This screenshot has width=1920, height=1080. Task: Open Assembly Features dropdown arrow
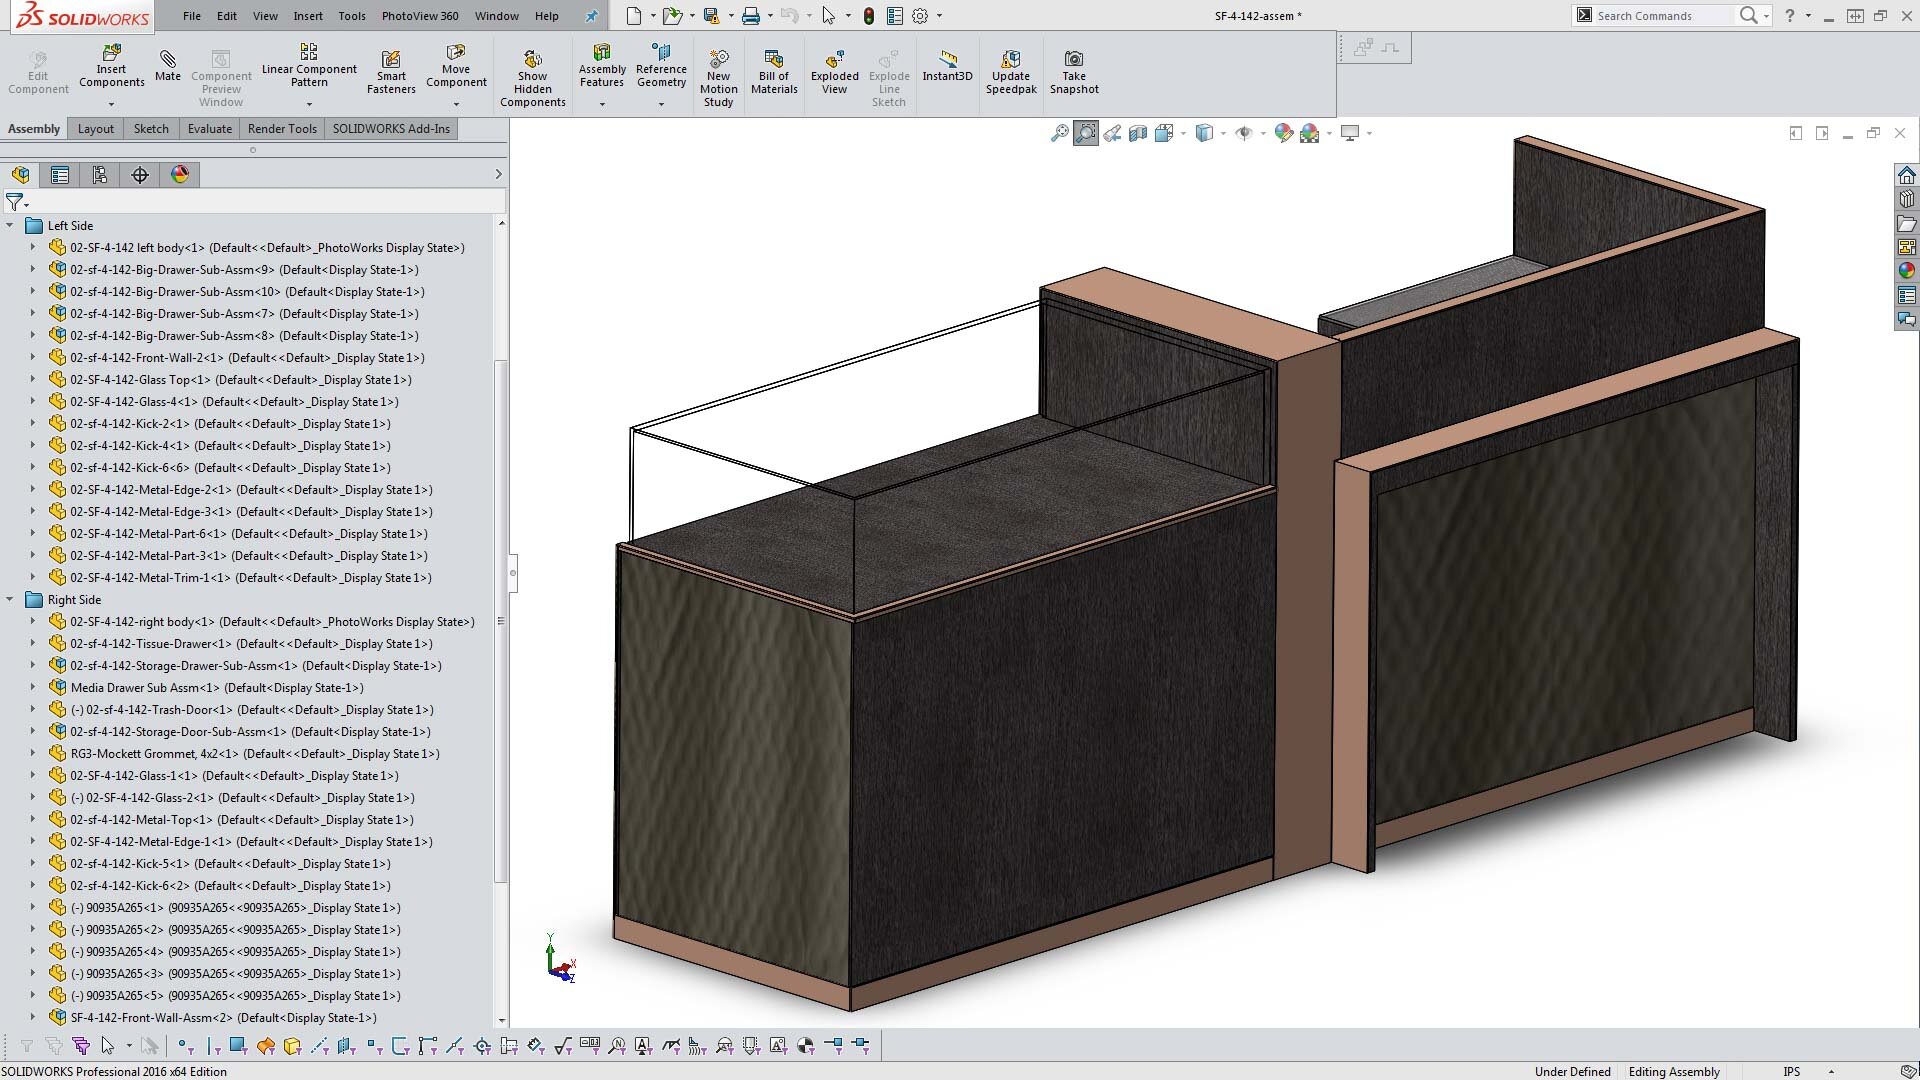(602, 104)
